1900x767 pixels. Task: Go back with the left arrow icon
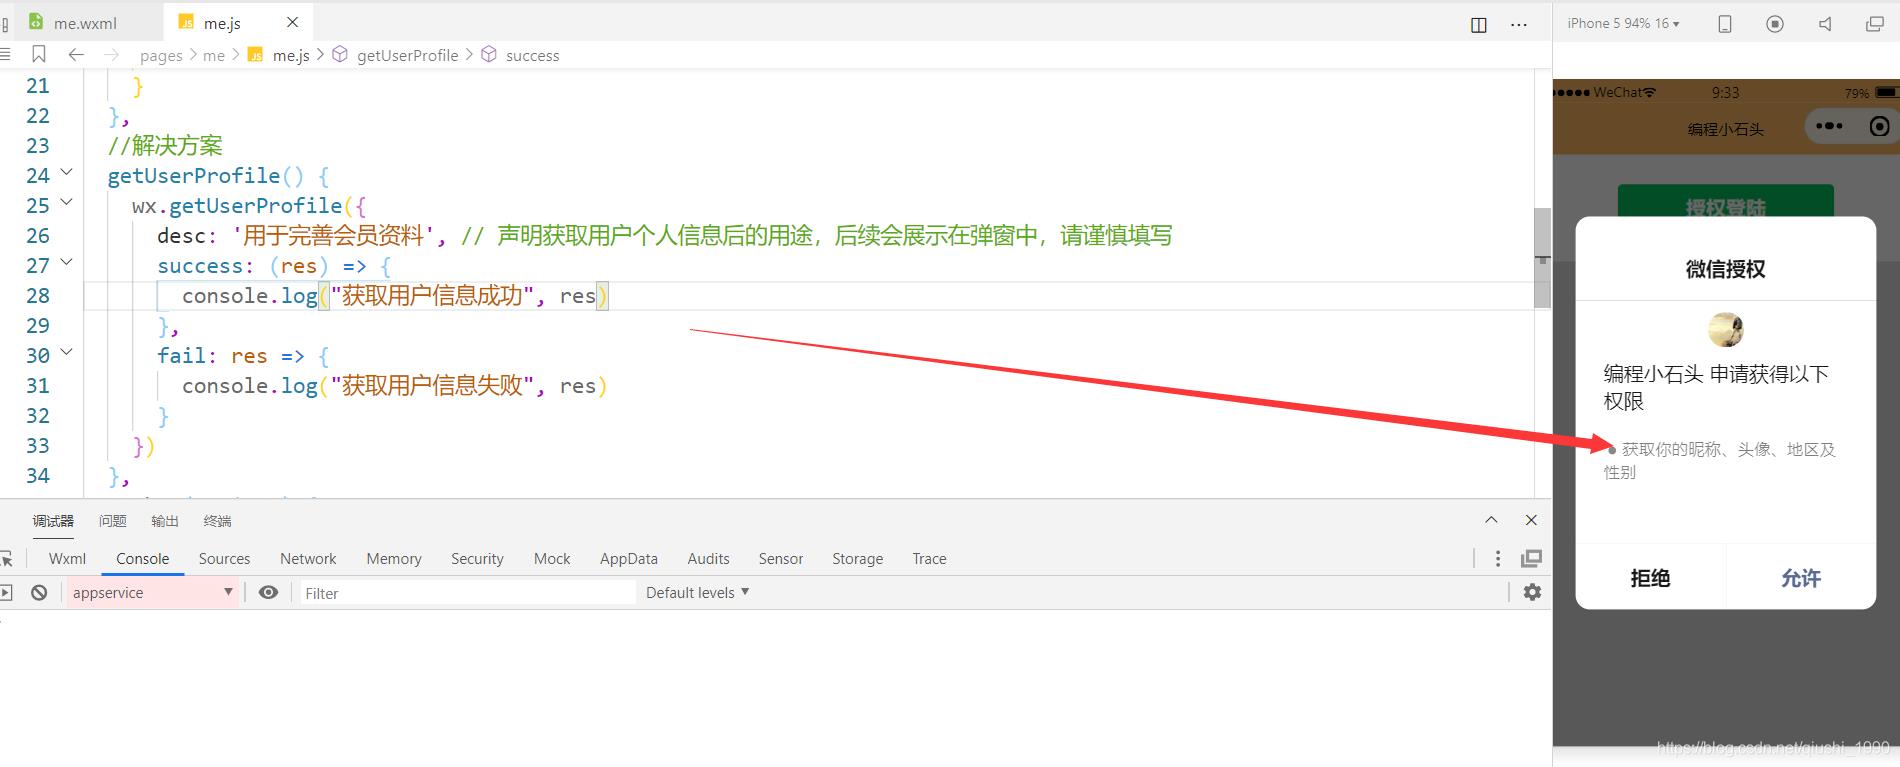pos(76,54)
